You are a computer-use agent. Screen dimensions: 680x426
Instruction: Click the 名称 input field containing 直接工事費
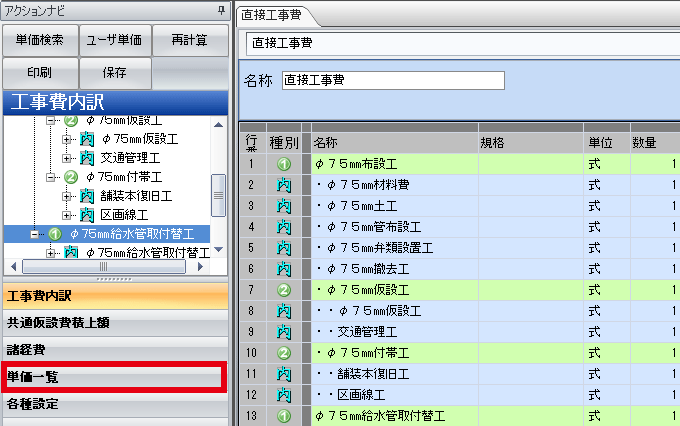[x=392, y=80]
